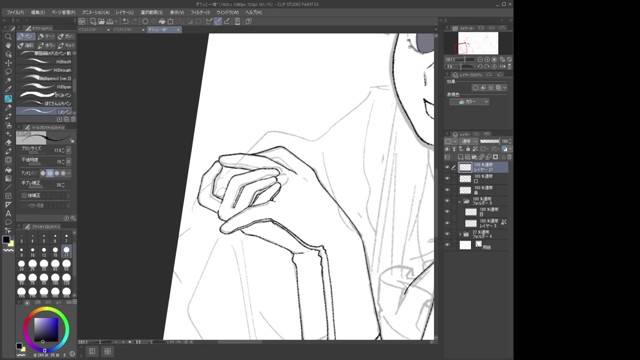
Task: Select the strongest anti-aliasing option
Action: pyautogui.click(x=63, y=173)
